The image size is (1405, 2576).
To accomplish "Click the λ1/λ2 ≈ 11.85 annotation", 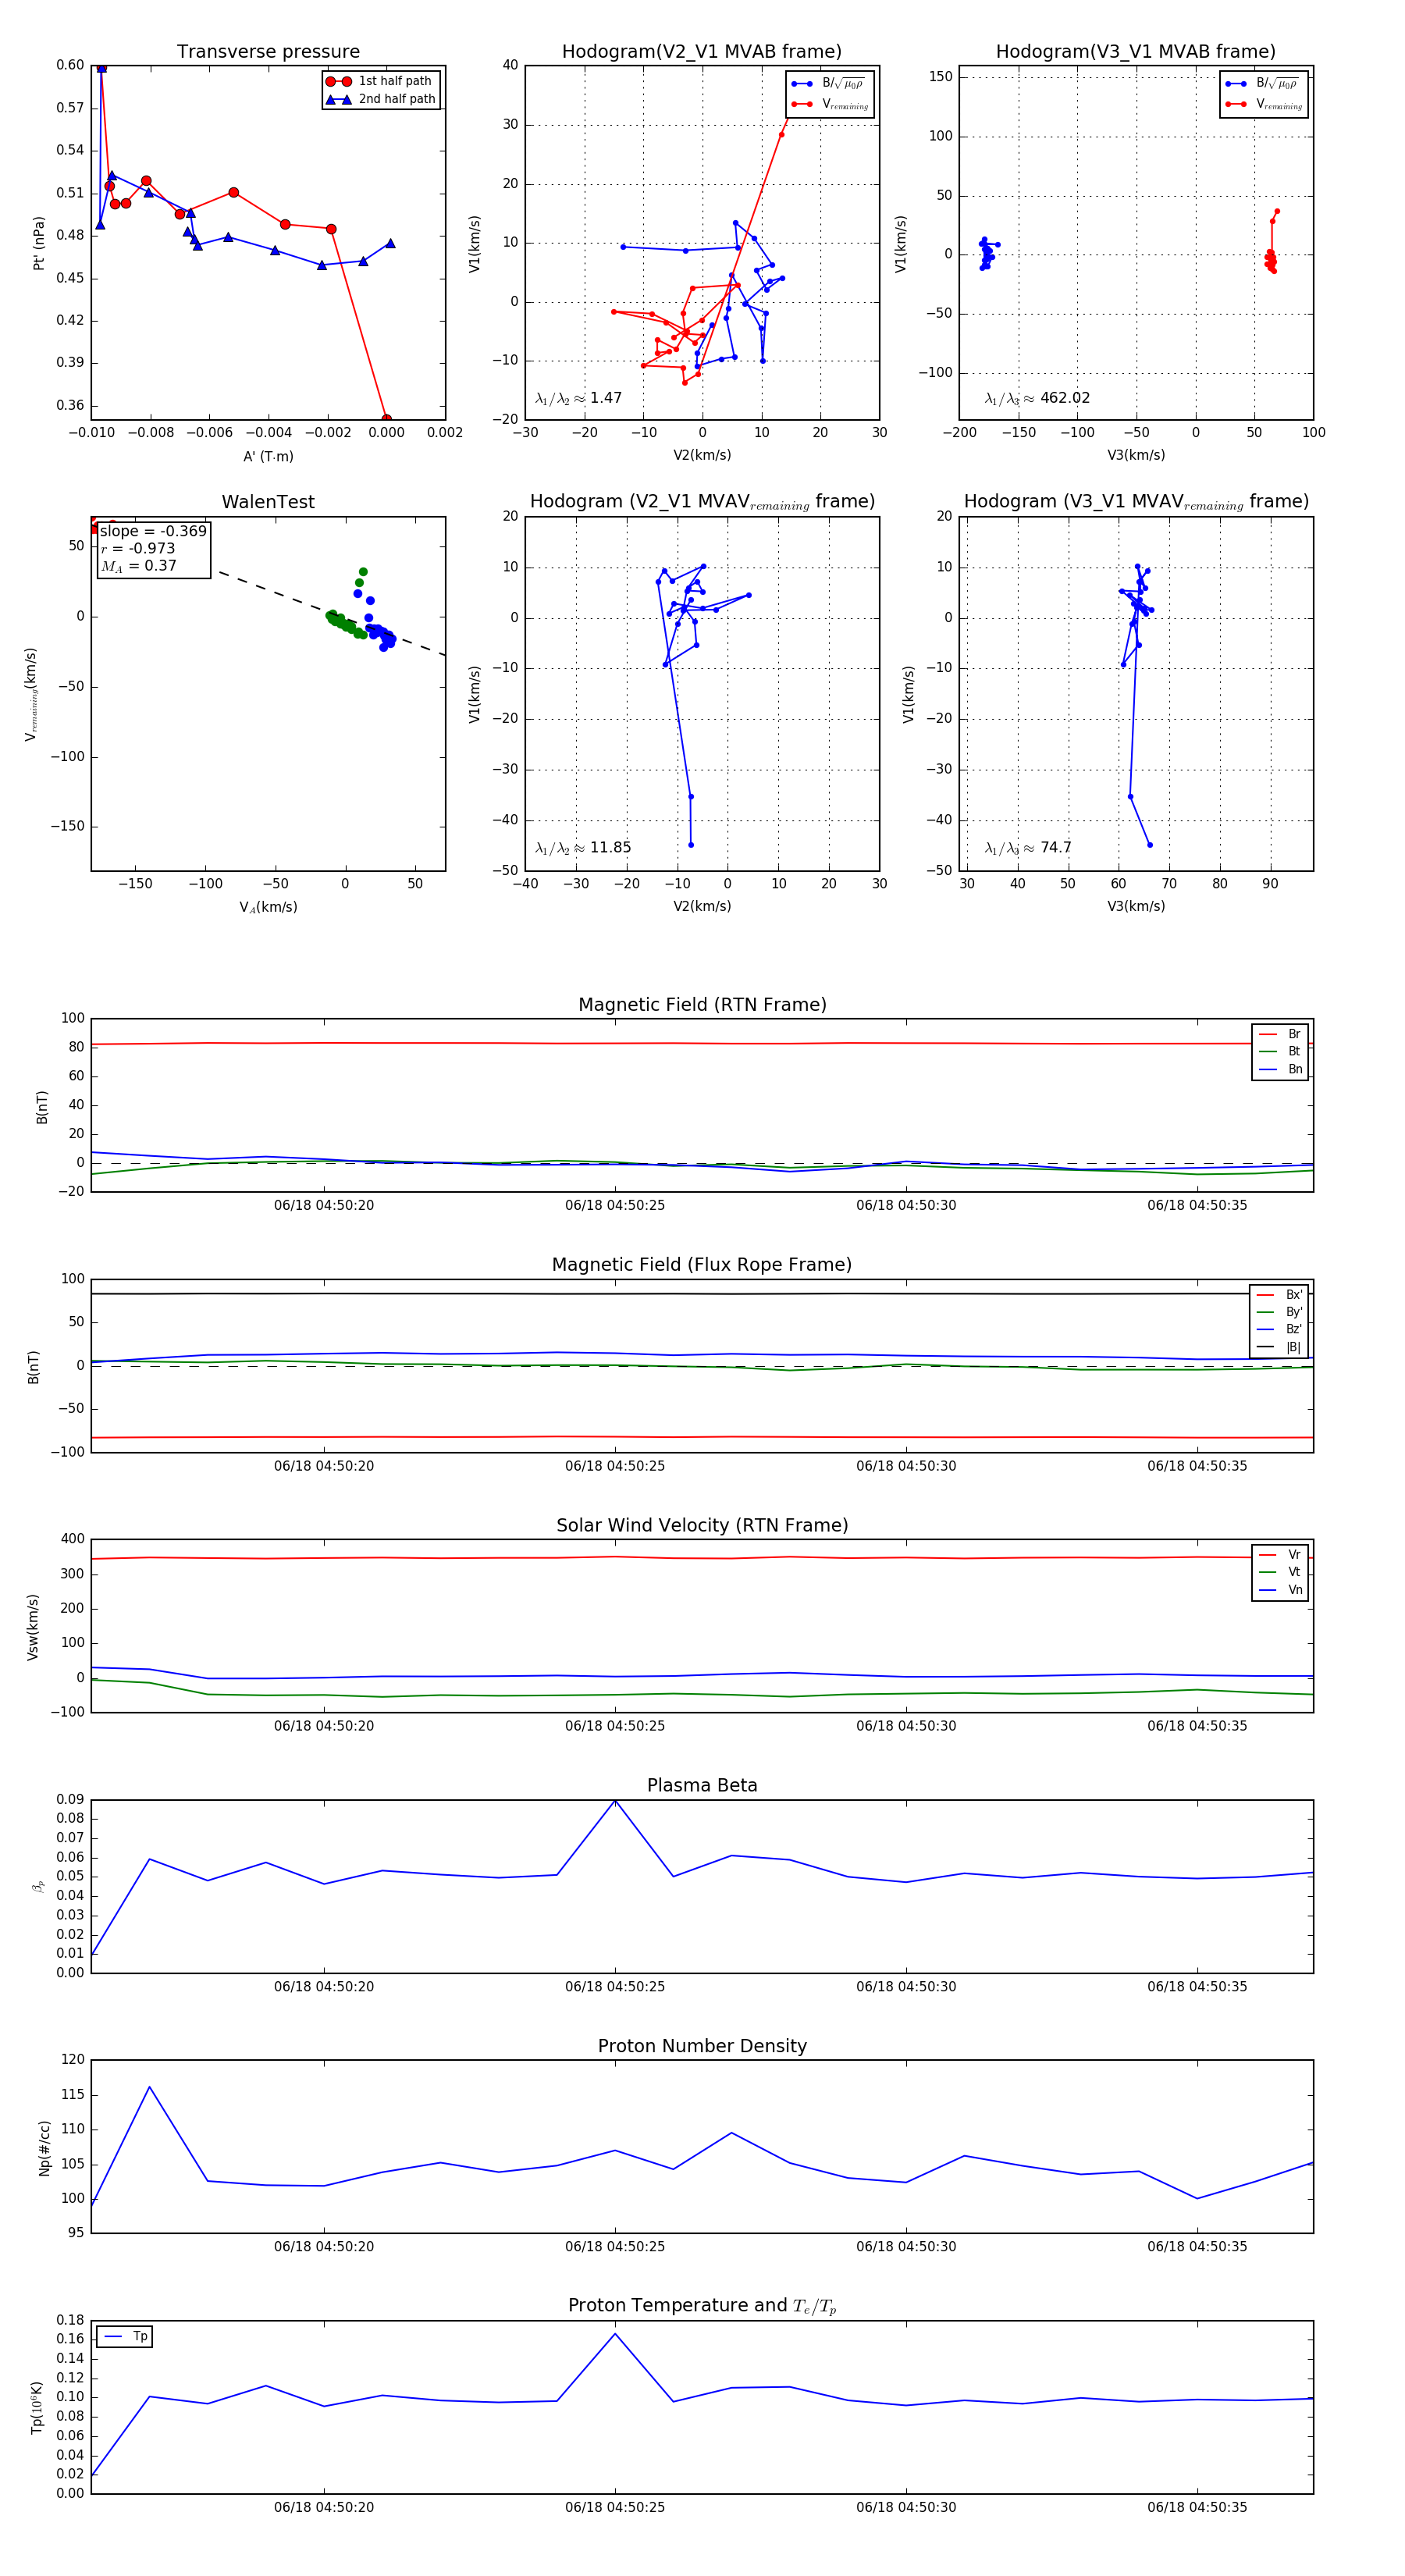I will (583, 848).
